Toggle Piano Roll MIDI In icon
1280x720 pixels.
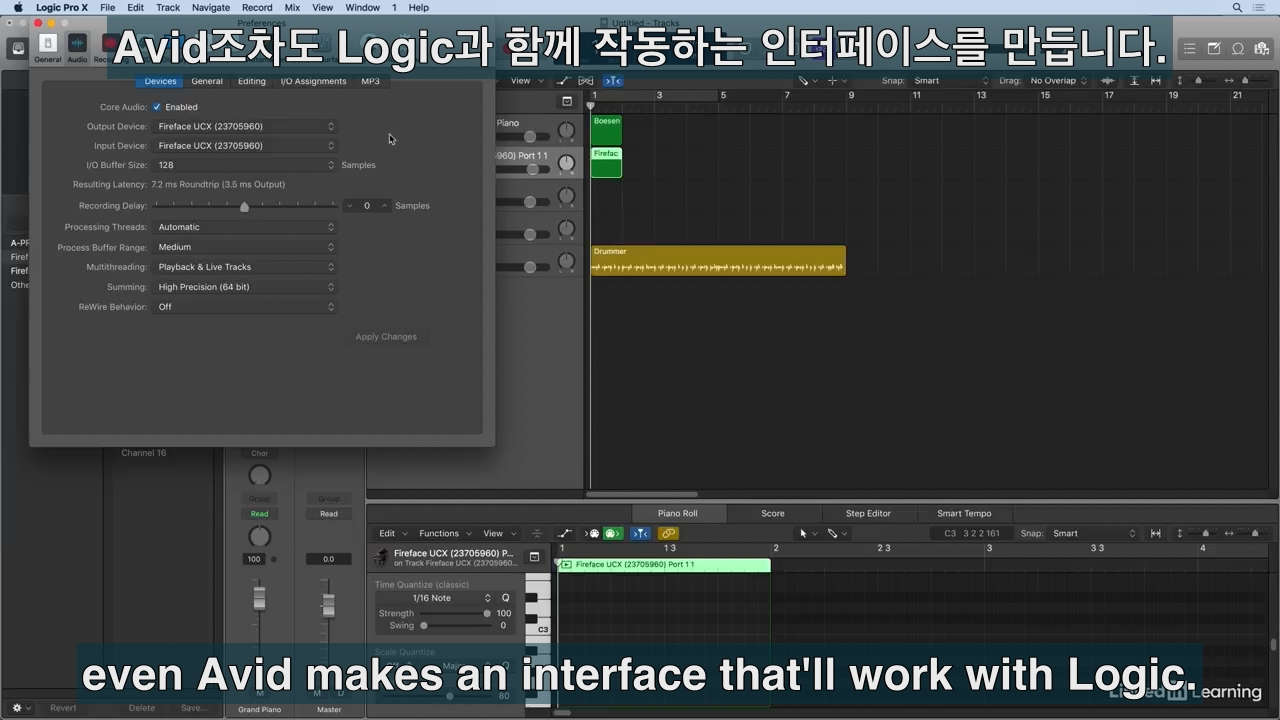(592, 533)
